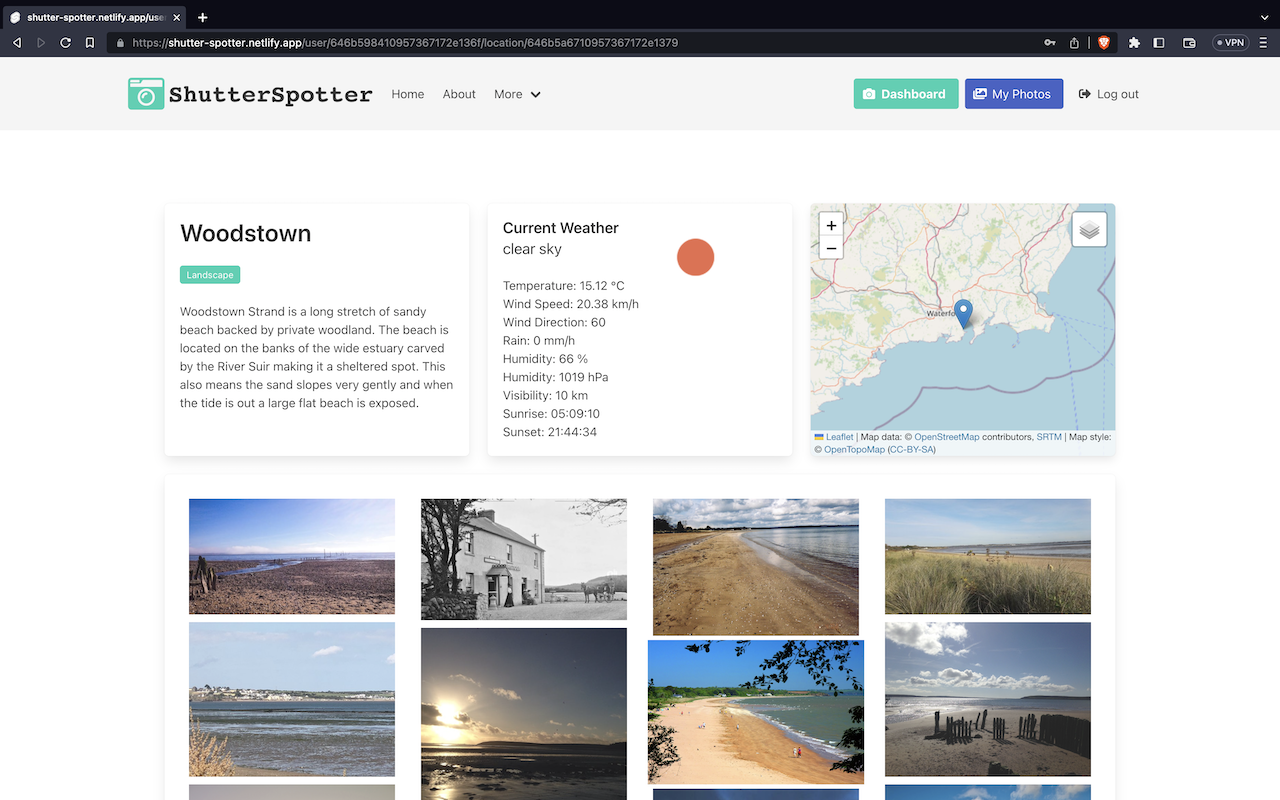Screen dimensions: 1280x800
Task: Zoom out on the map with the minus icon
Action: [830, 248]
